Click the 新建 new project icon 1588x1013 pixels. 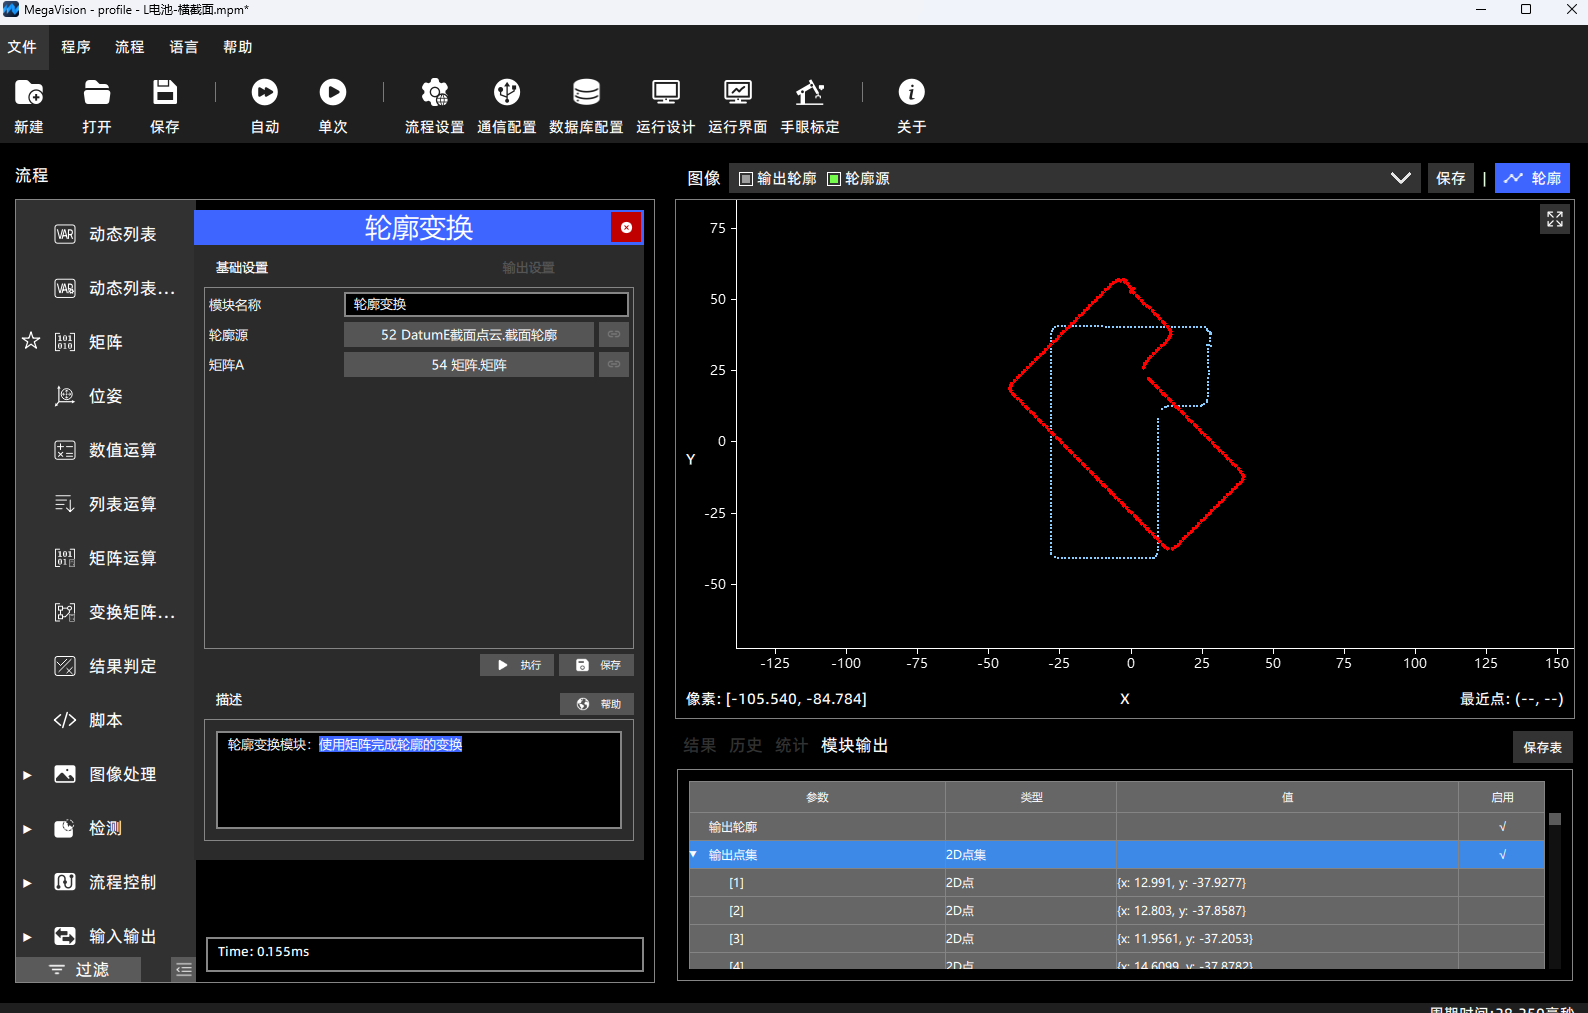tap(29, 93)
